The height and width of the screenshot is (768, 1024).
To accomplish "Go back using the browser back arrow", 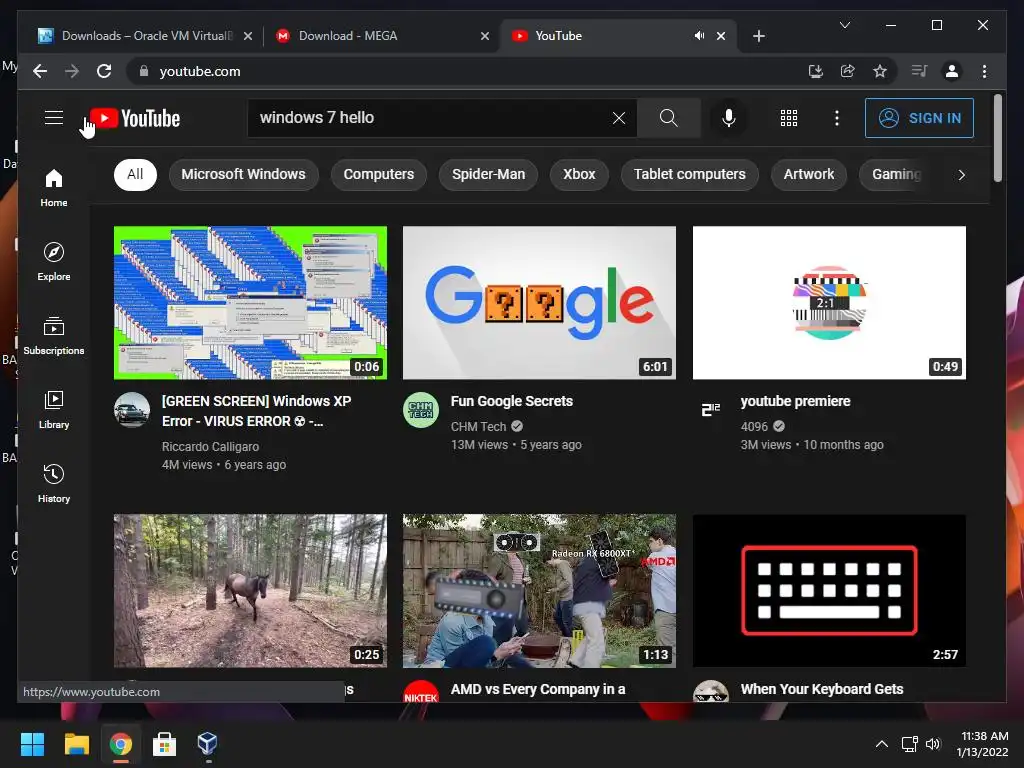I will pyautogui.click(x=40, y=71).
